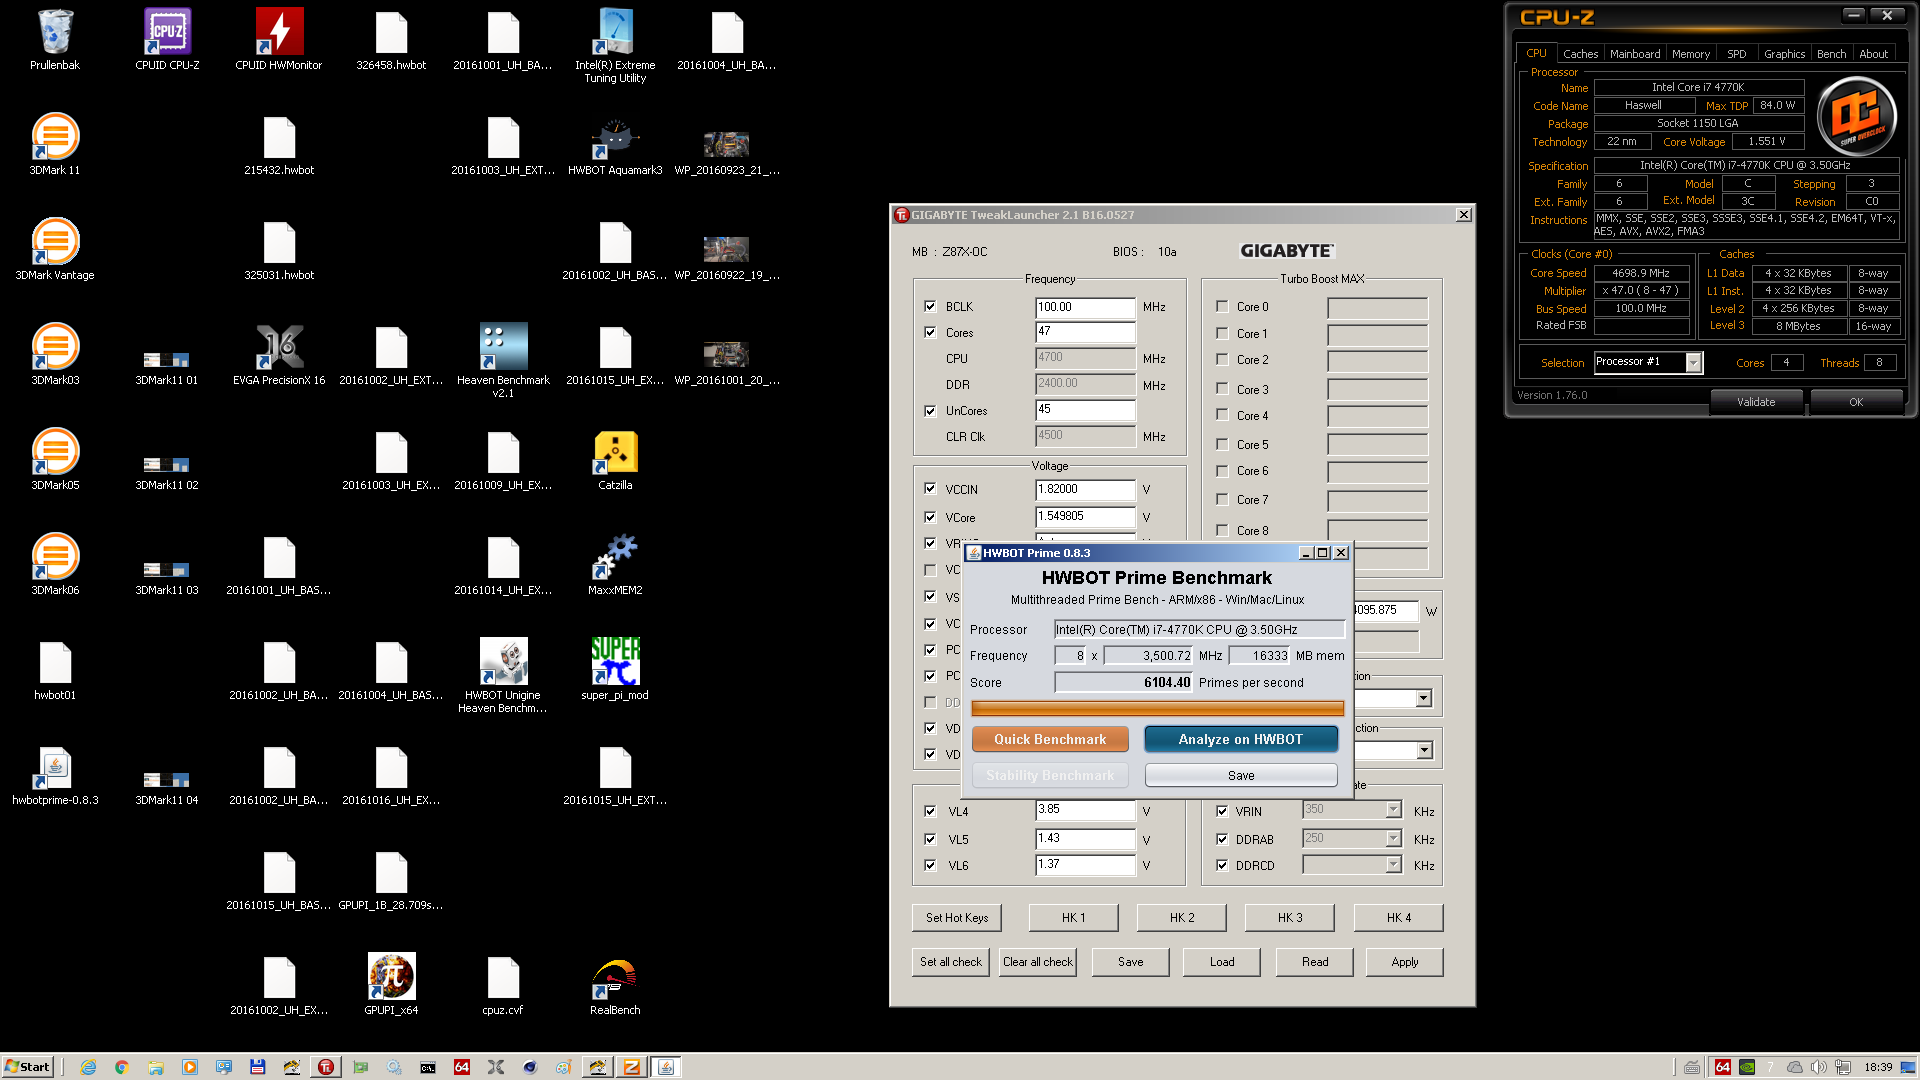The width and height of the screenshot is (1920, 1080).
Task: Toggle the DDRAB checkbox
Action: tap(1222, 839)
